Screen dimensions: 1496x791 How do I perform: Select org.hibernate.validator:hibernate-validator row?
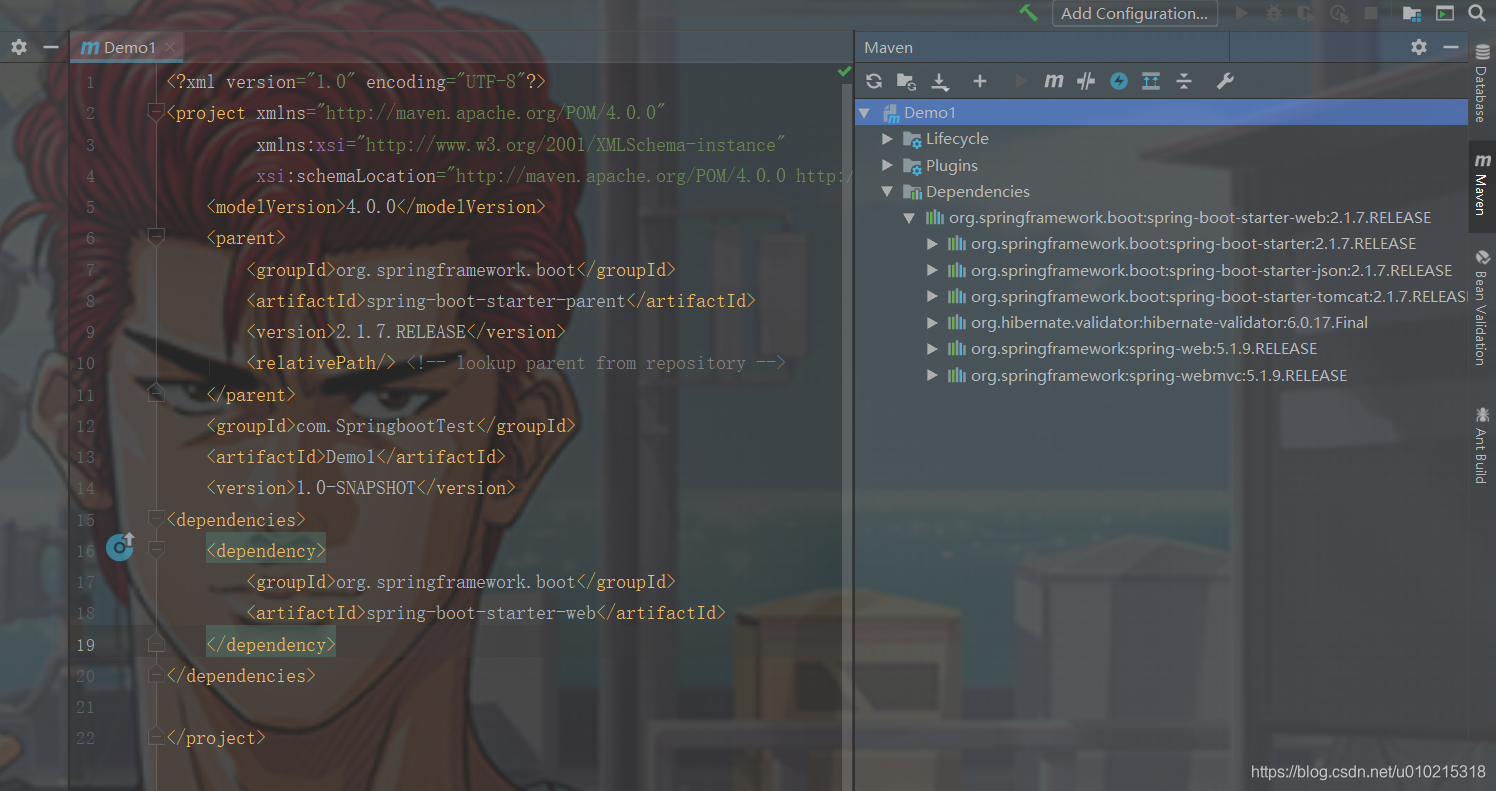coord(1169,323)
